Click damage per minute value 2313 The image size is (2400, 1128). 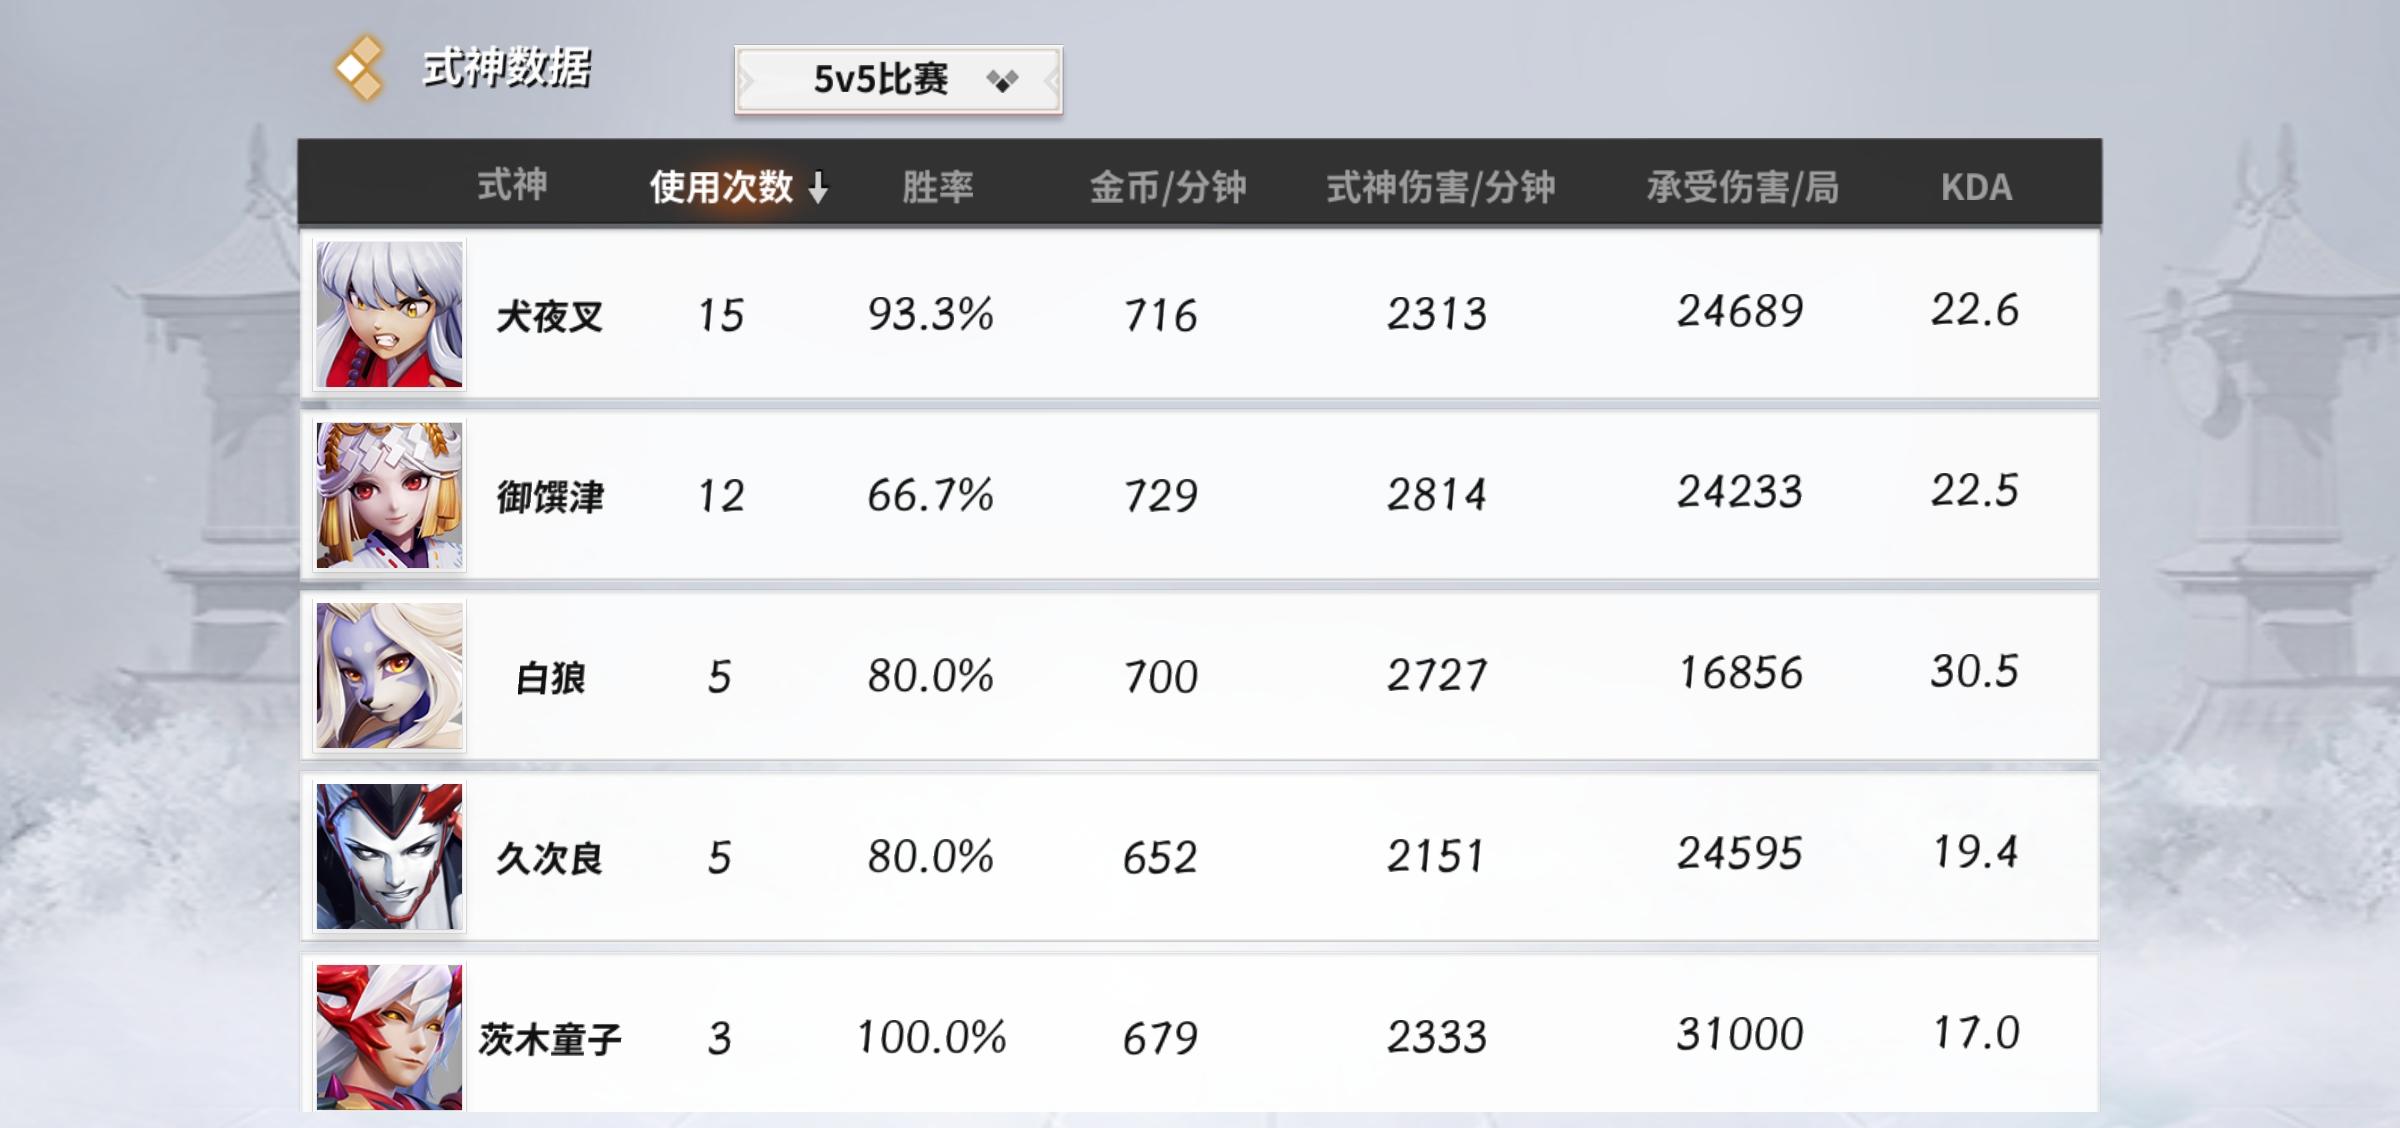tap(1436, 314)
